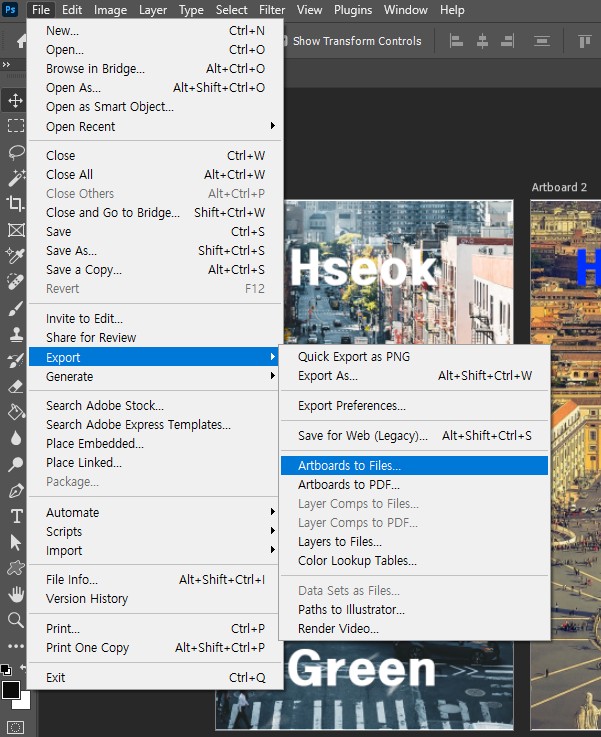Screen dimensions: 601x737
Task: Open the Edit Toolbar ellipsis
Action: [x=16, y=646]
